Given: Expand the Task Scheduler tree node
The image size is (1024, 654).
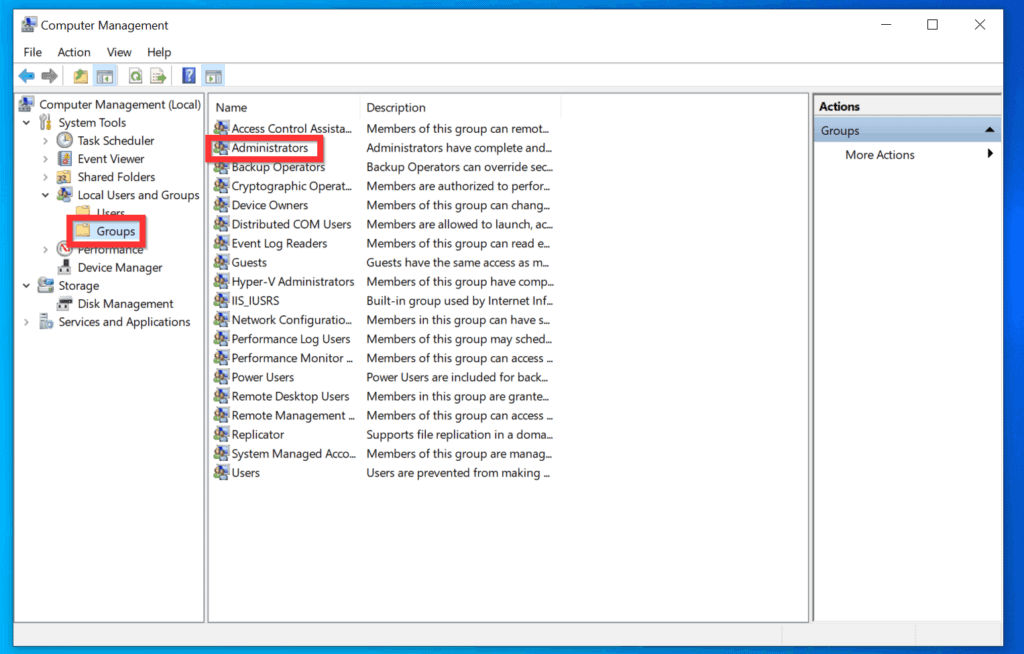Looking at the screenshot, I should tap(45, 141).
